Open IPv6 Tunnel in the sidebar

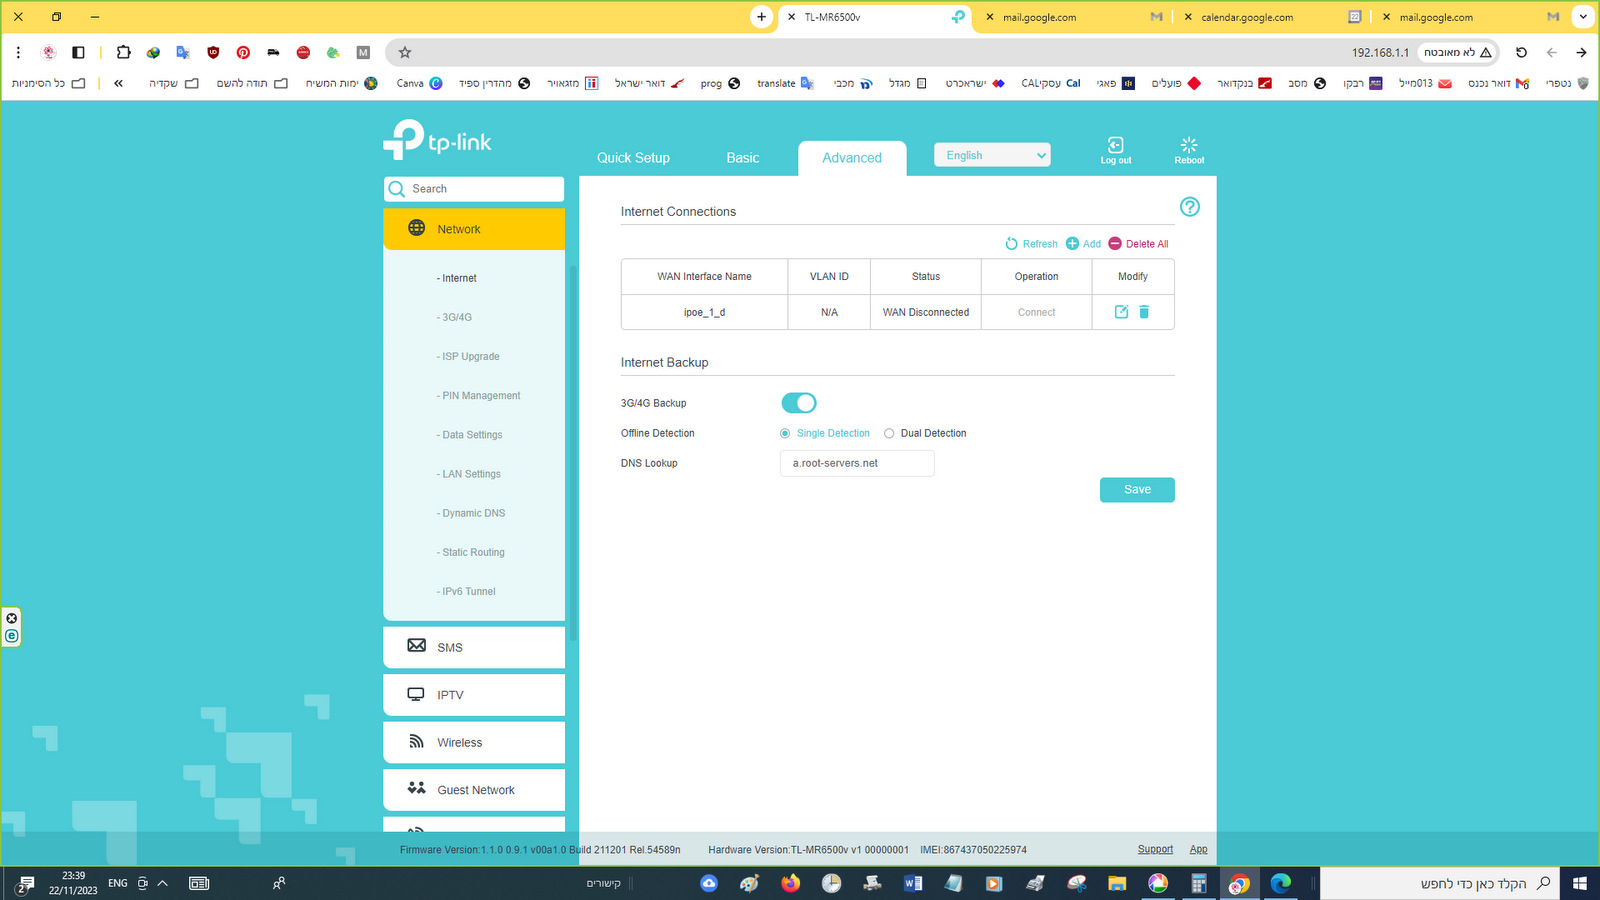click(466, 591)
